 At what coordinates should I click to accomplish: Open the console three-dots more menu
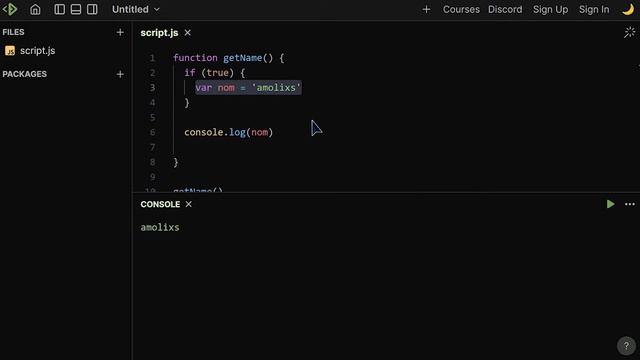point(630,204)
